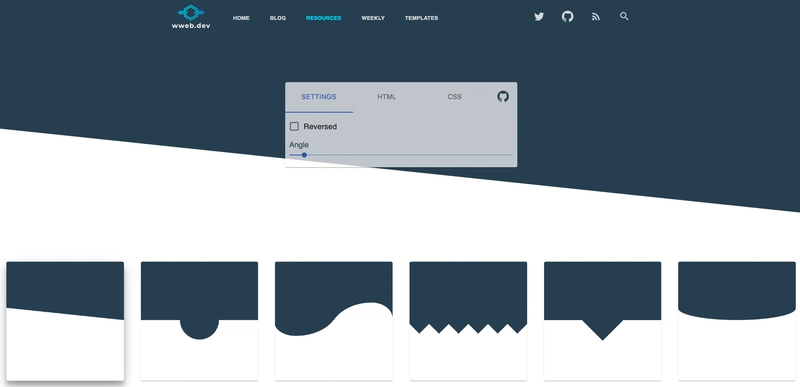Switch to the HTML tab
The height and width of the screenshot is (387, 800).
(386, 97)
